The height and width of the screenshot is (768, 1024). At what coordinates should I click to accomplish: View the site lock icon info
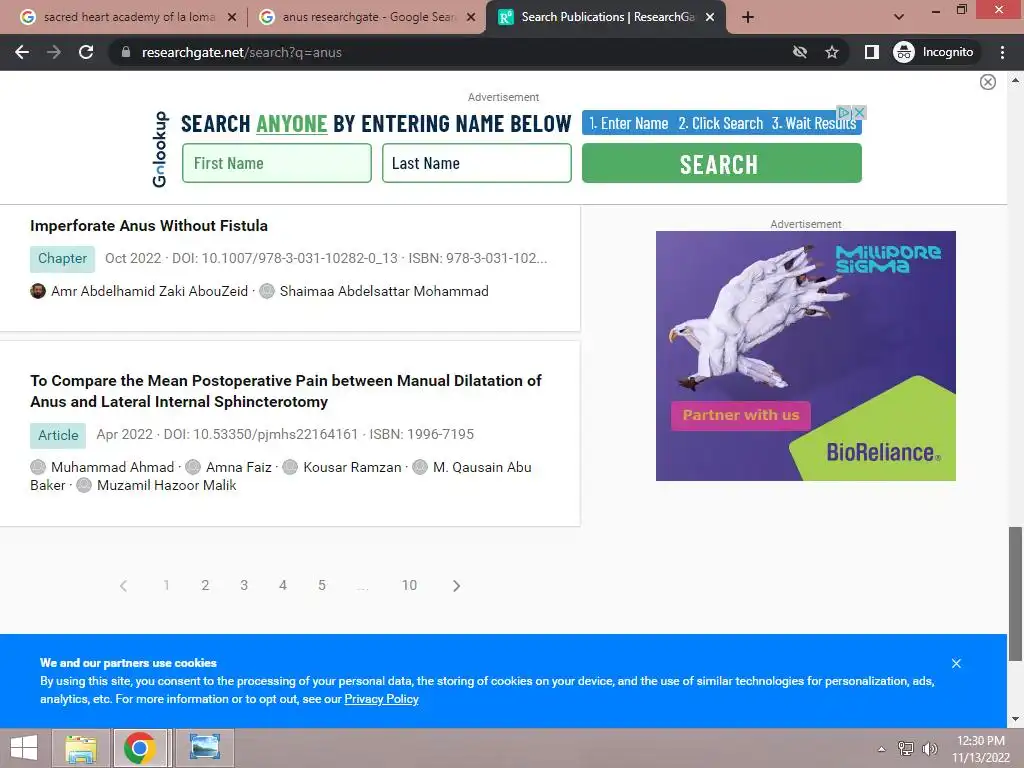pyautogui.click(x=126, y=52)
